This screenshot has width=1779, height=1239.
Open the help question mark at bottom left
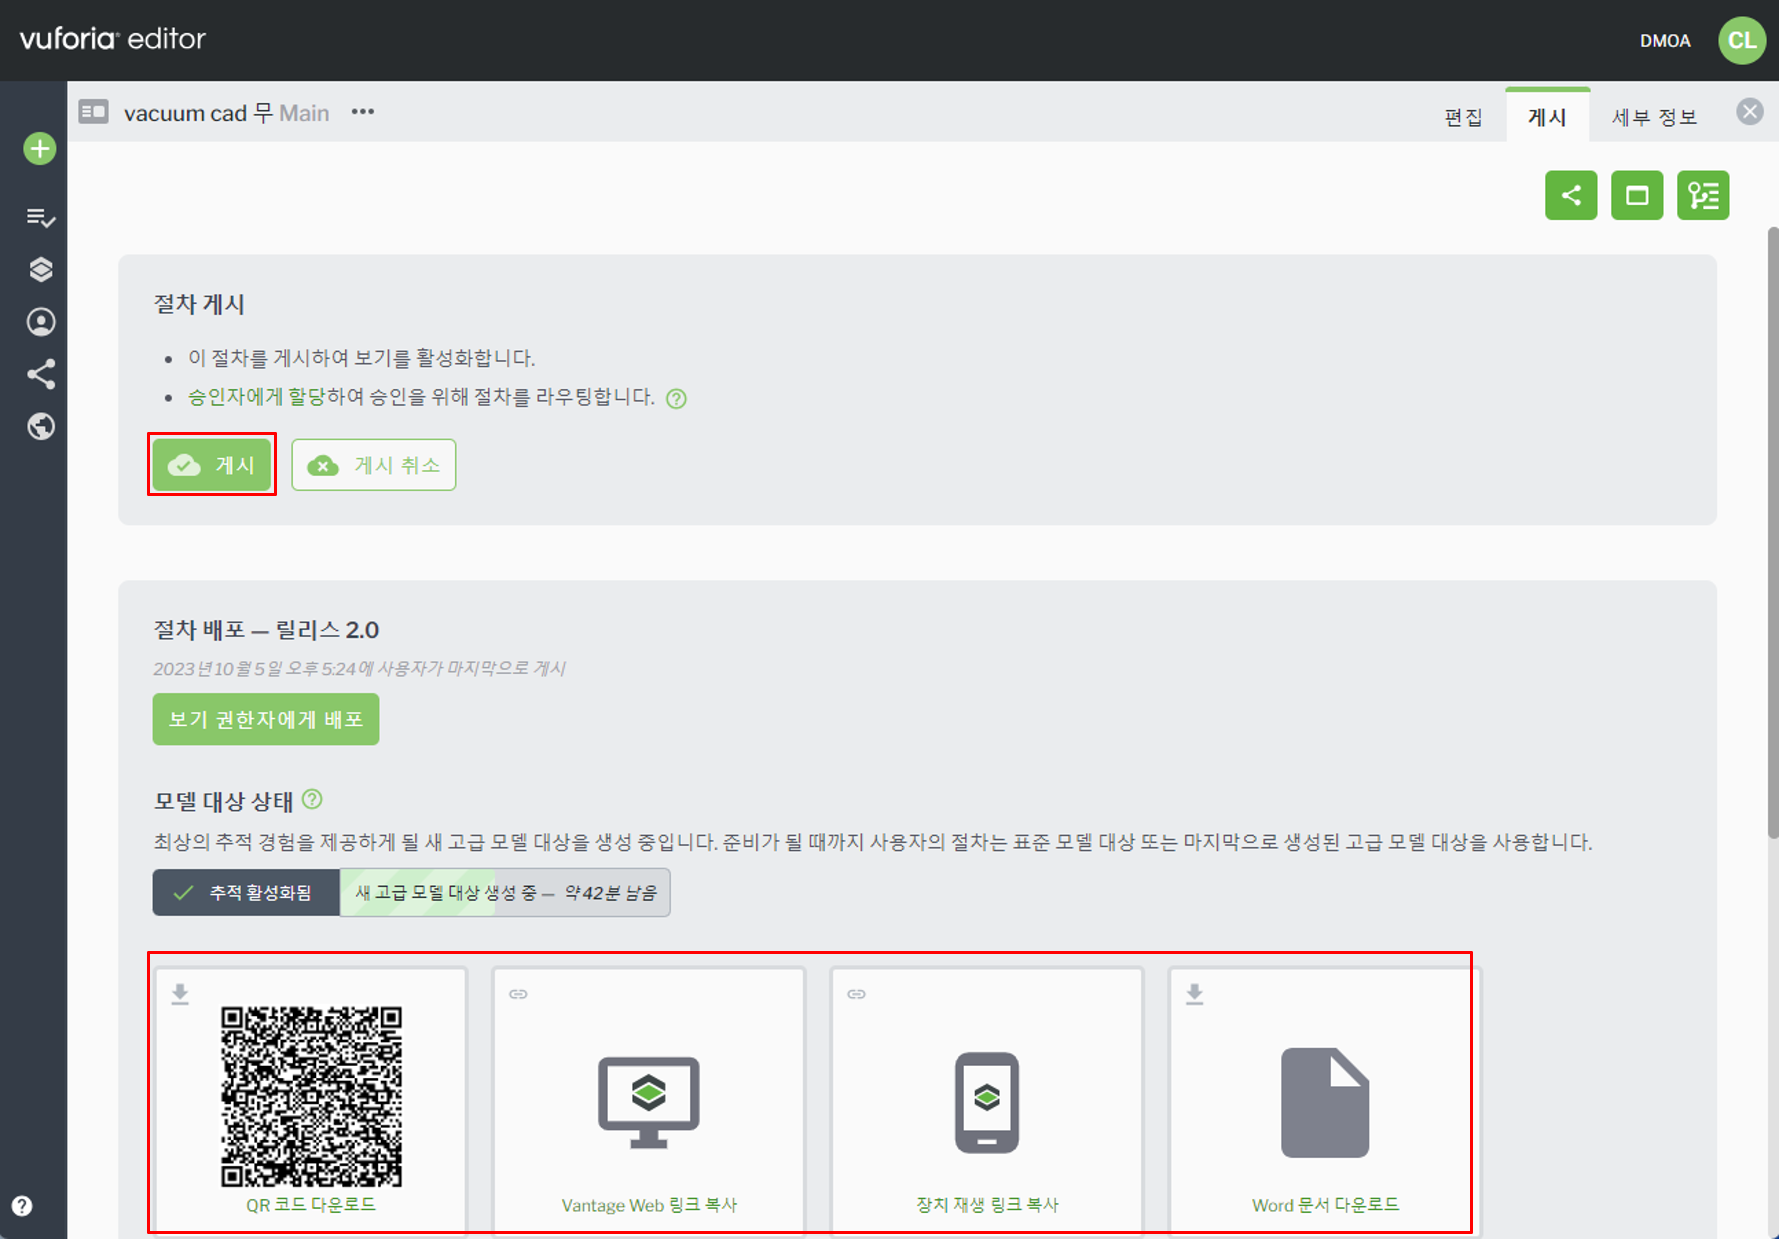click(x=22, y=1206)
